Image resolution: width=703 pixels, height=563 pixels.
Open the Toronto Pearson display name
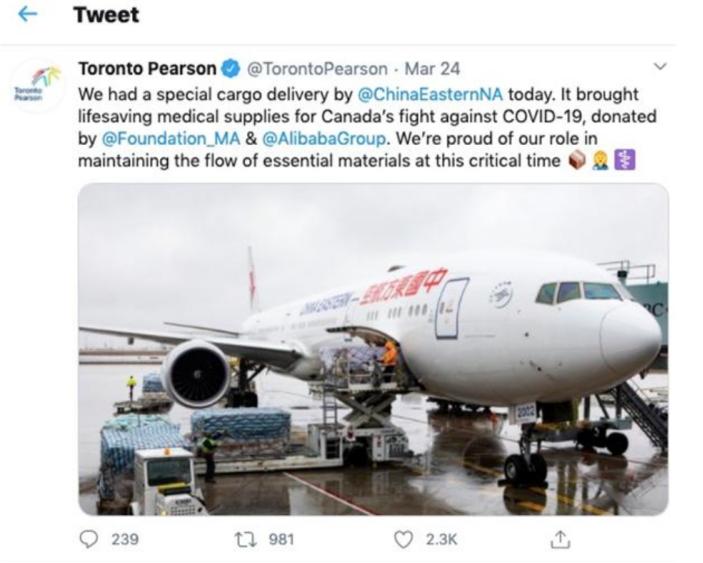click(x=147, y=70)
